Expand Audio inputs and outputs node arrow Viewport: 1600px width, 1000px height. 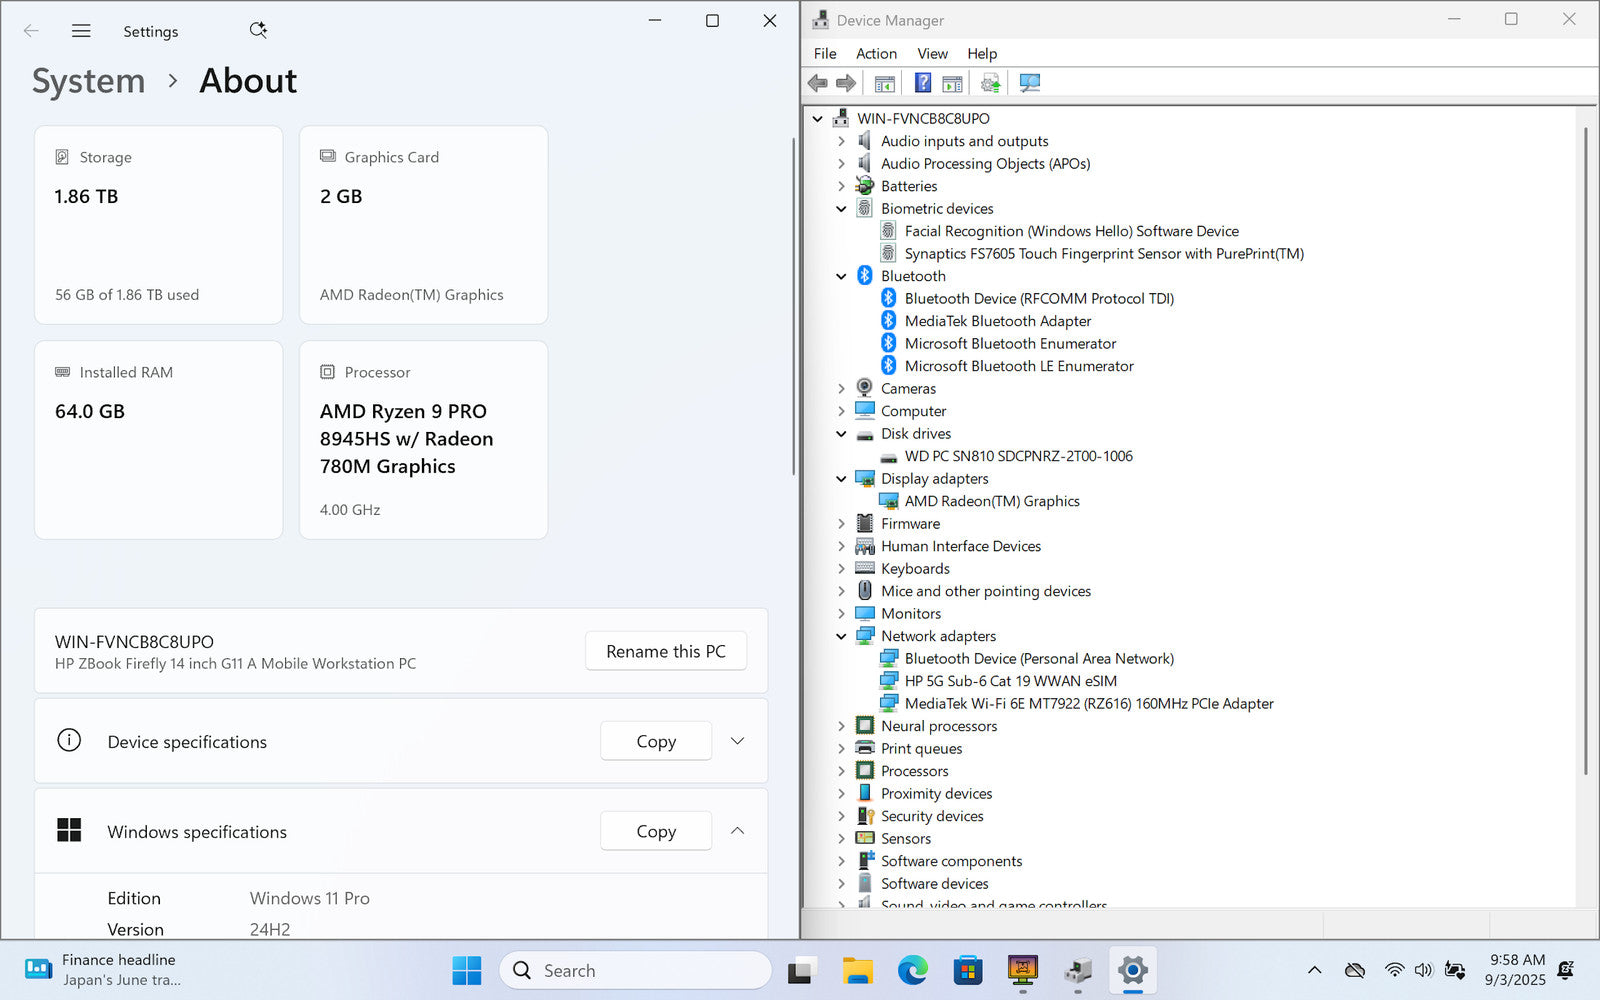841,141
